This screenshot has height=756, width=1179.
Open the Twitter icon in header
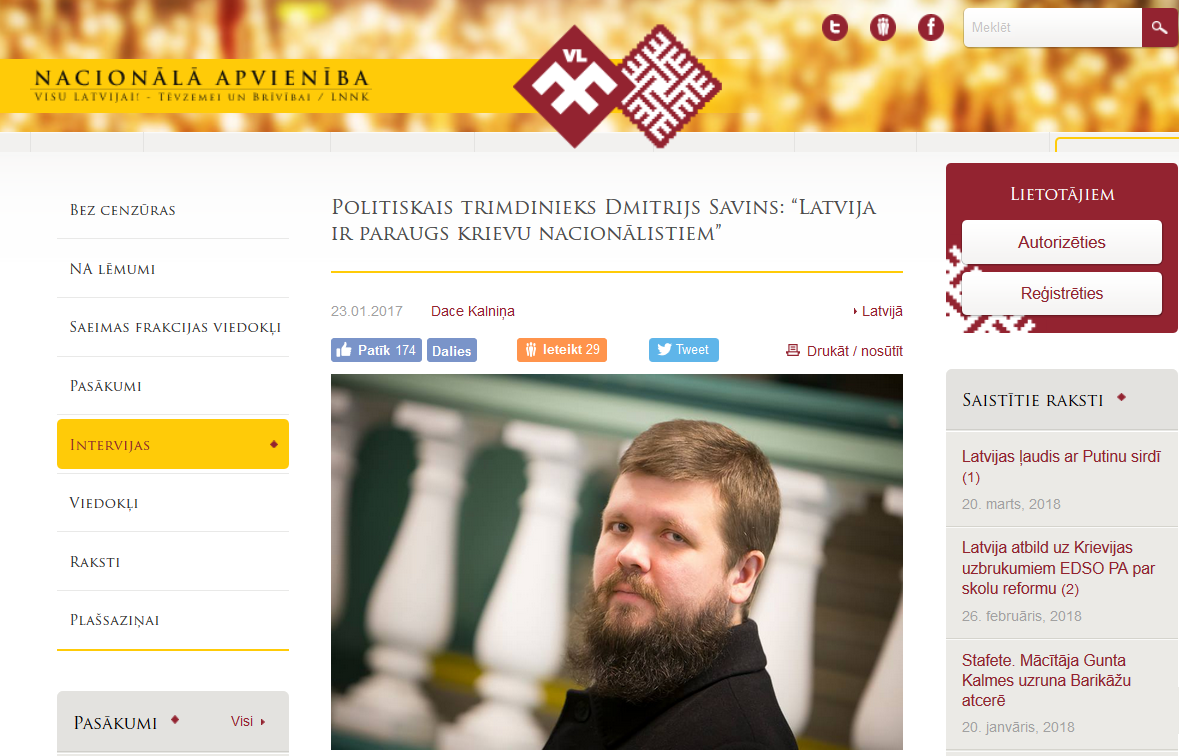[835, 28]
